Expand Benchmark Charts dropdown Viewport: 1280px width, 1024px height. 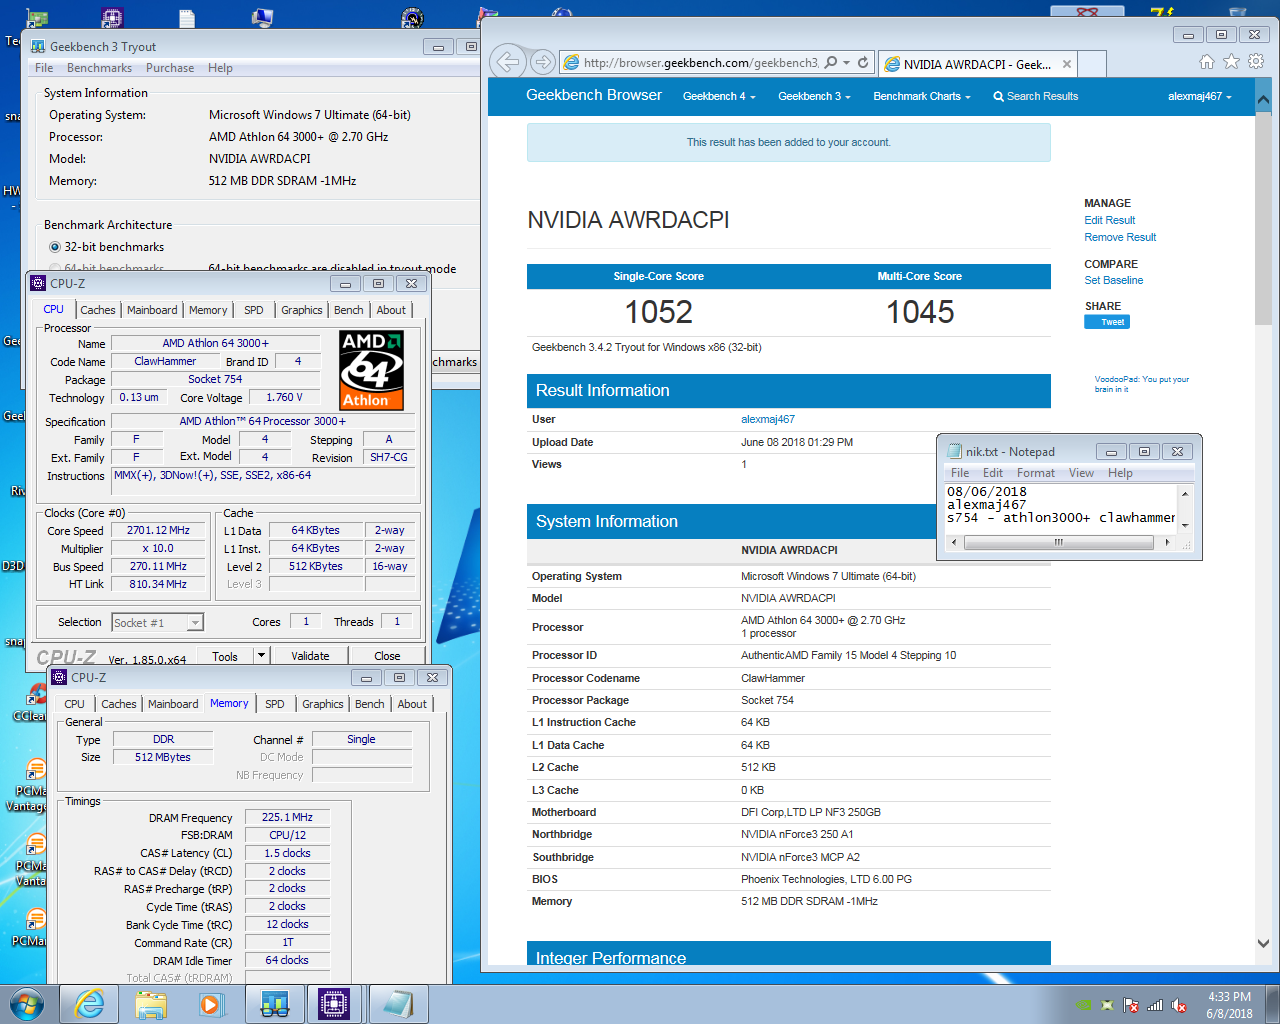(922, 97)
